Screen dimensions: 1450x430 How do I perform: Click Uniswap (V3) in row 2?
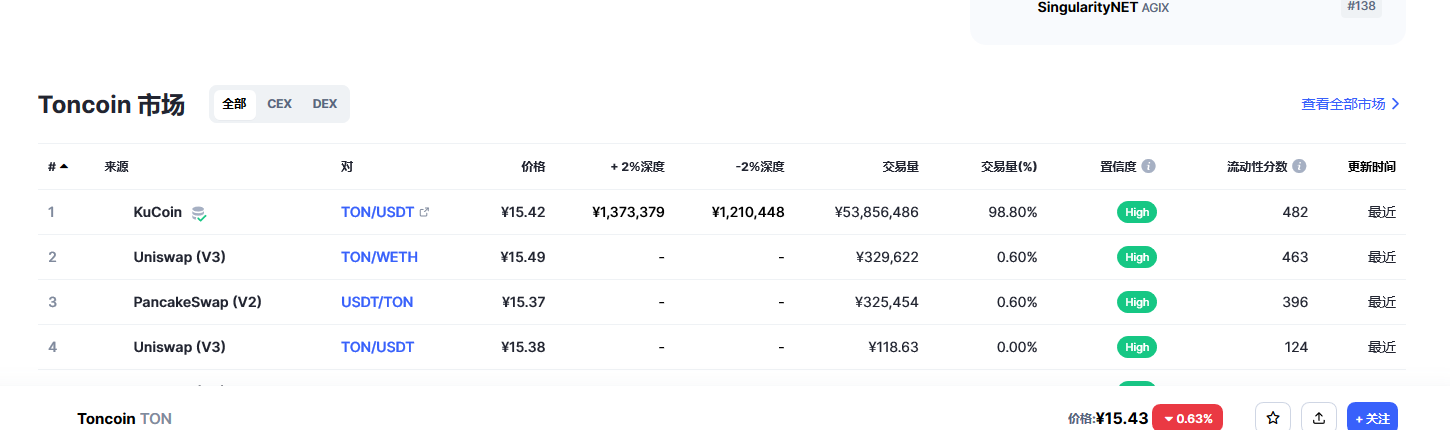pyautogui.click(x=179, y=257)
